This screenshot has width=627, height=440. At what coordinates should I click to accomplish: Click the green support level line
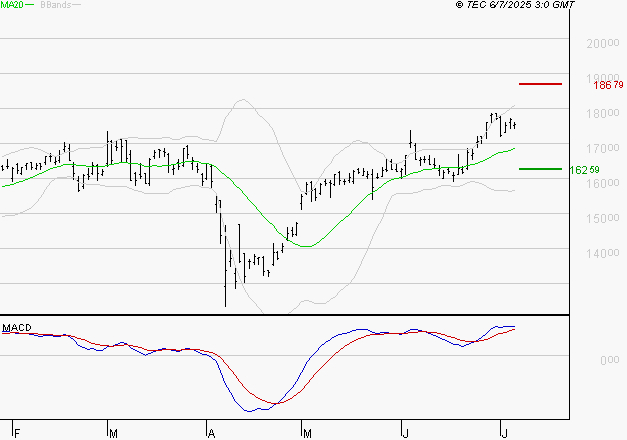[540, 169]
